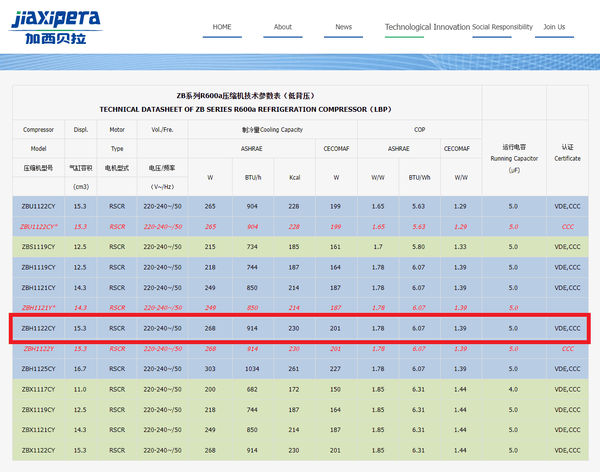Click the Join Us link

(554, 27)
